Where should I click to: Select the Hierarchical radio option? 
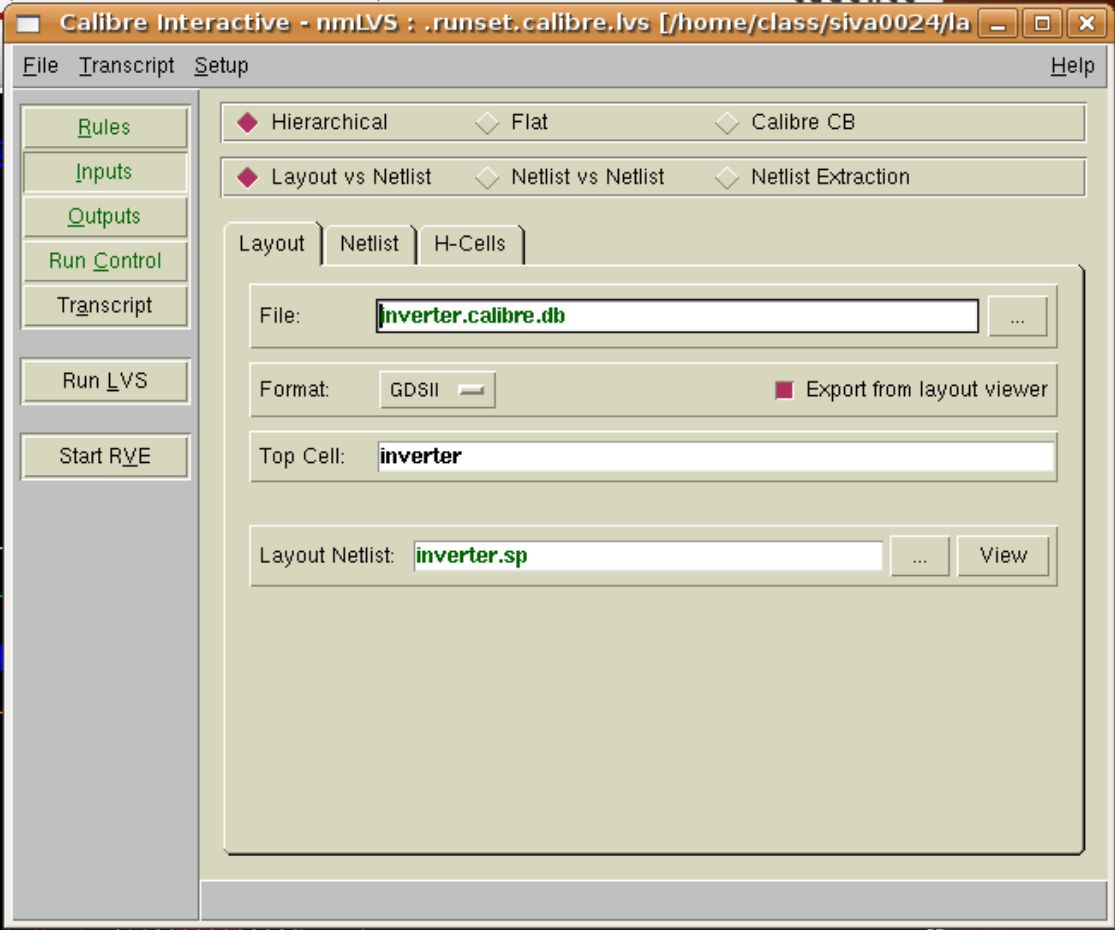(313, 122)
